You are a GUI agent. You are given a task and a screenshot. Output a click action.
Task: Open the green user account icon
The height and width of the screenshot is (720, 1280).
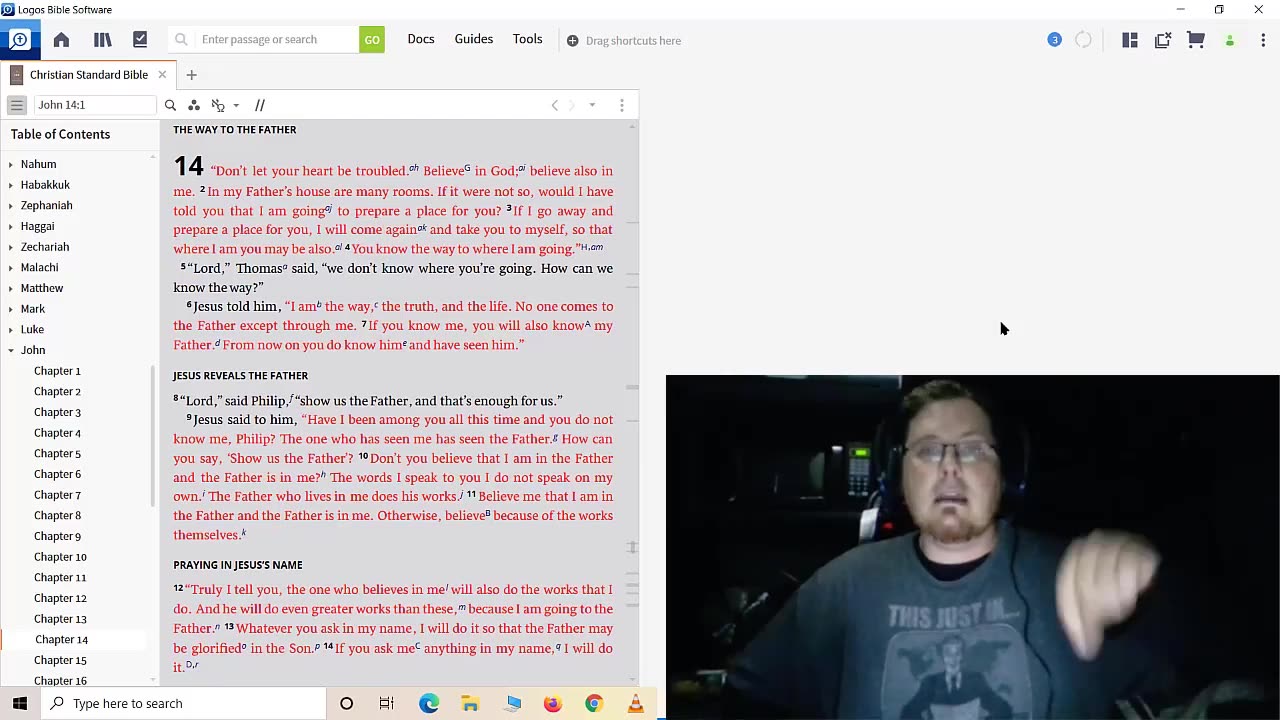coord(1230,41)
